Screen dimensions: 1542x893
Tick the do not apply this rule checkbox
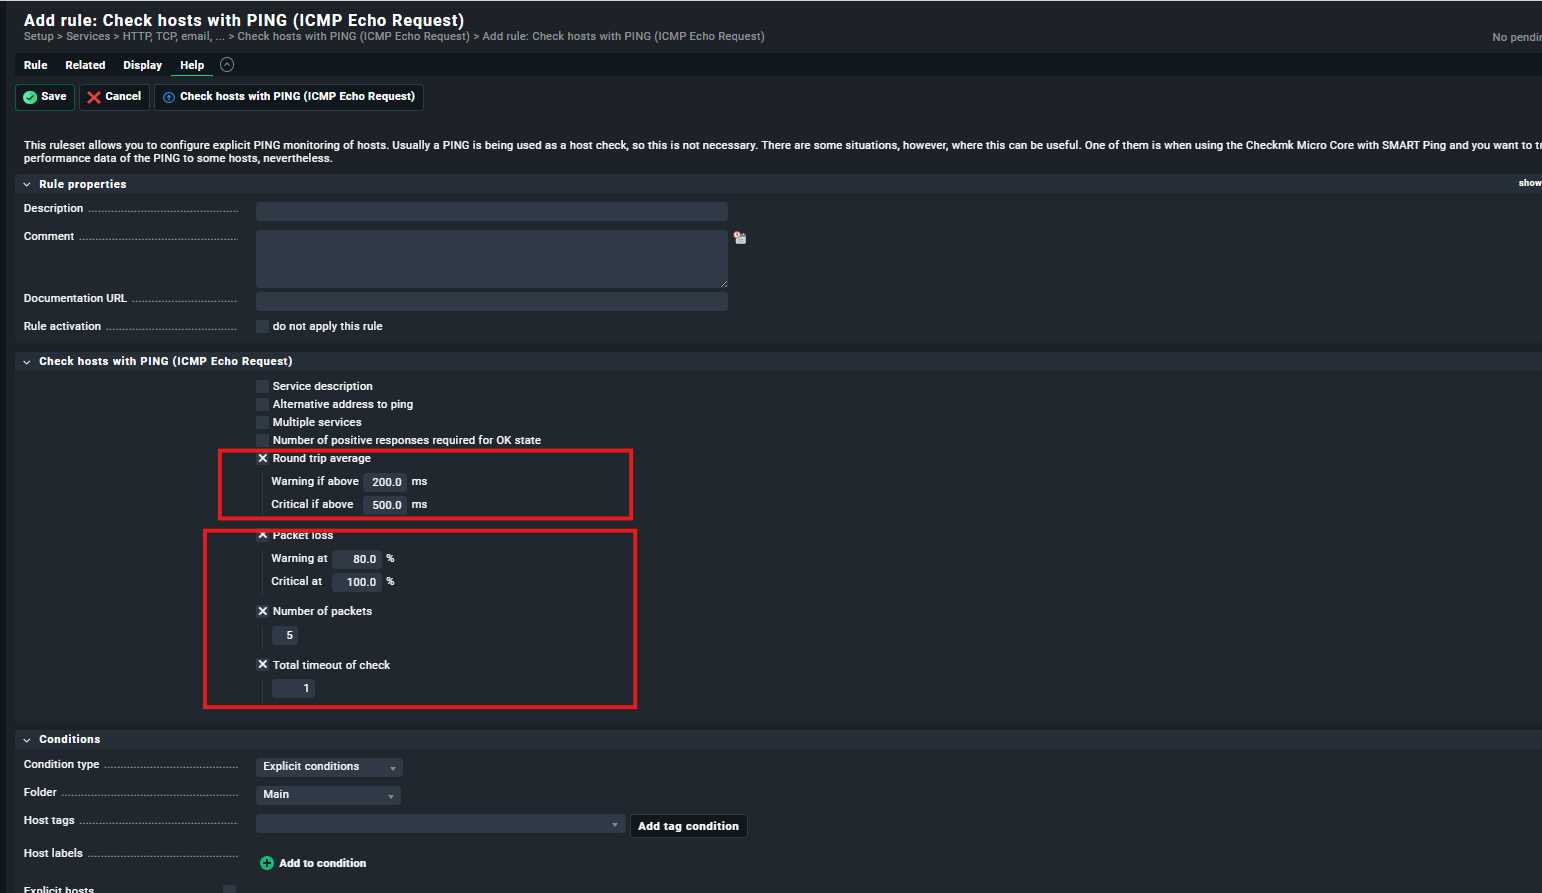(262, 326)
